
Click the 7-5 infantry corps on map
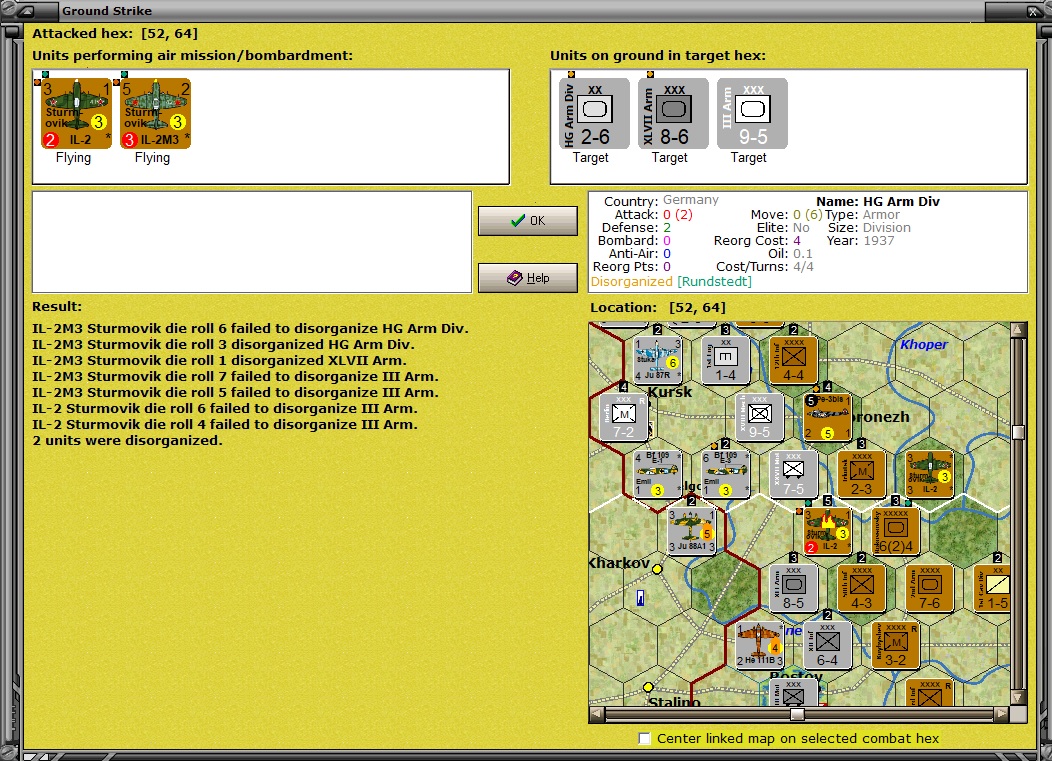coord(793,474)
